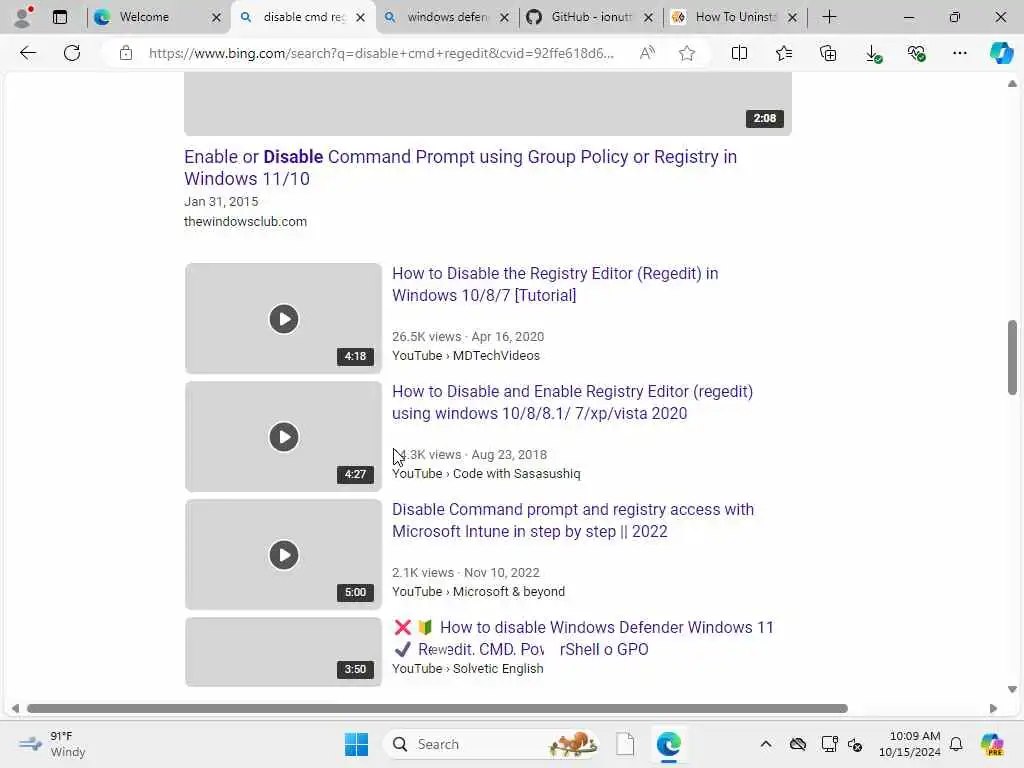Screen dimensions: 1024x768
Task: Open the clock showing 10:09 AM
Action: point(910,744)
